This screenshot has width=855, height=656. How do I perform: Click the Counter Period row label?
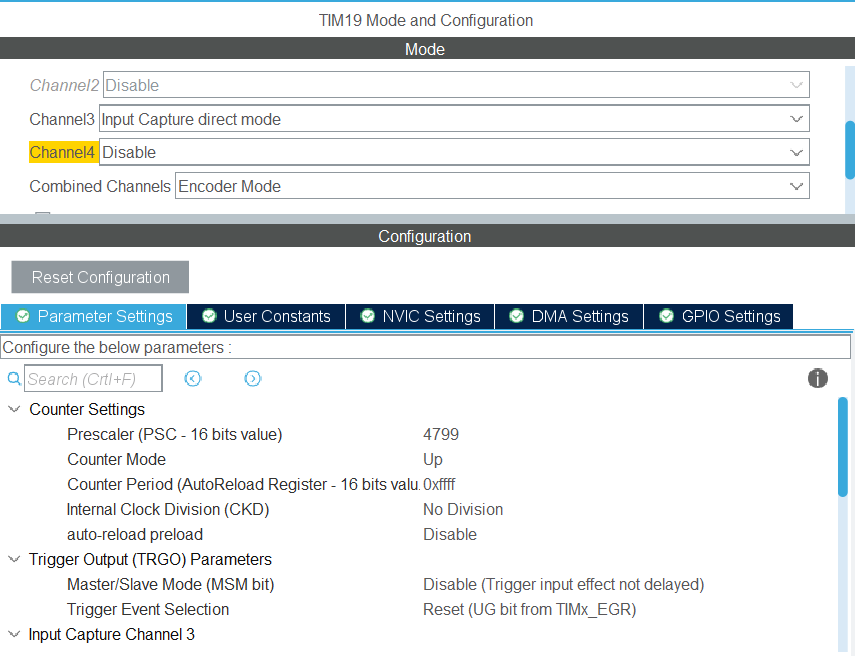pyautogui.click(x=243, y=485)
